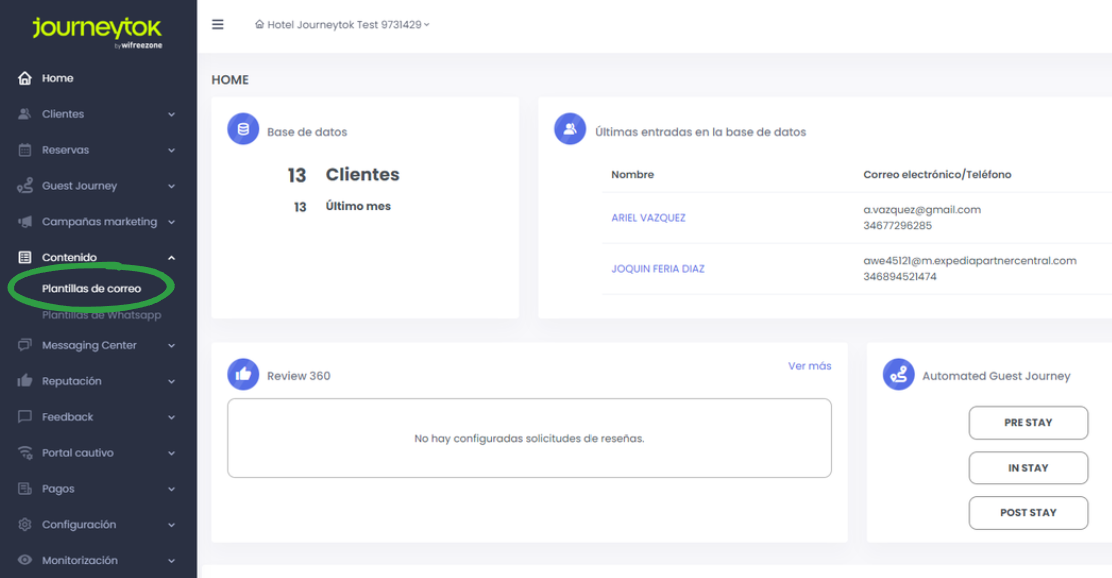Click the Review 360 thumbs-up icon
The image size is (1112, 578).
243,375
